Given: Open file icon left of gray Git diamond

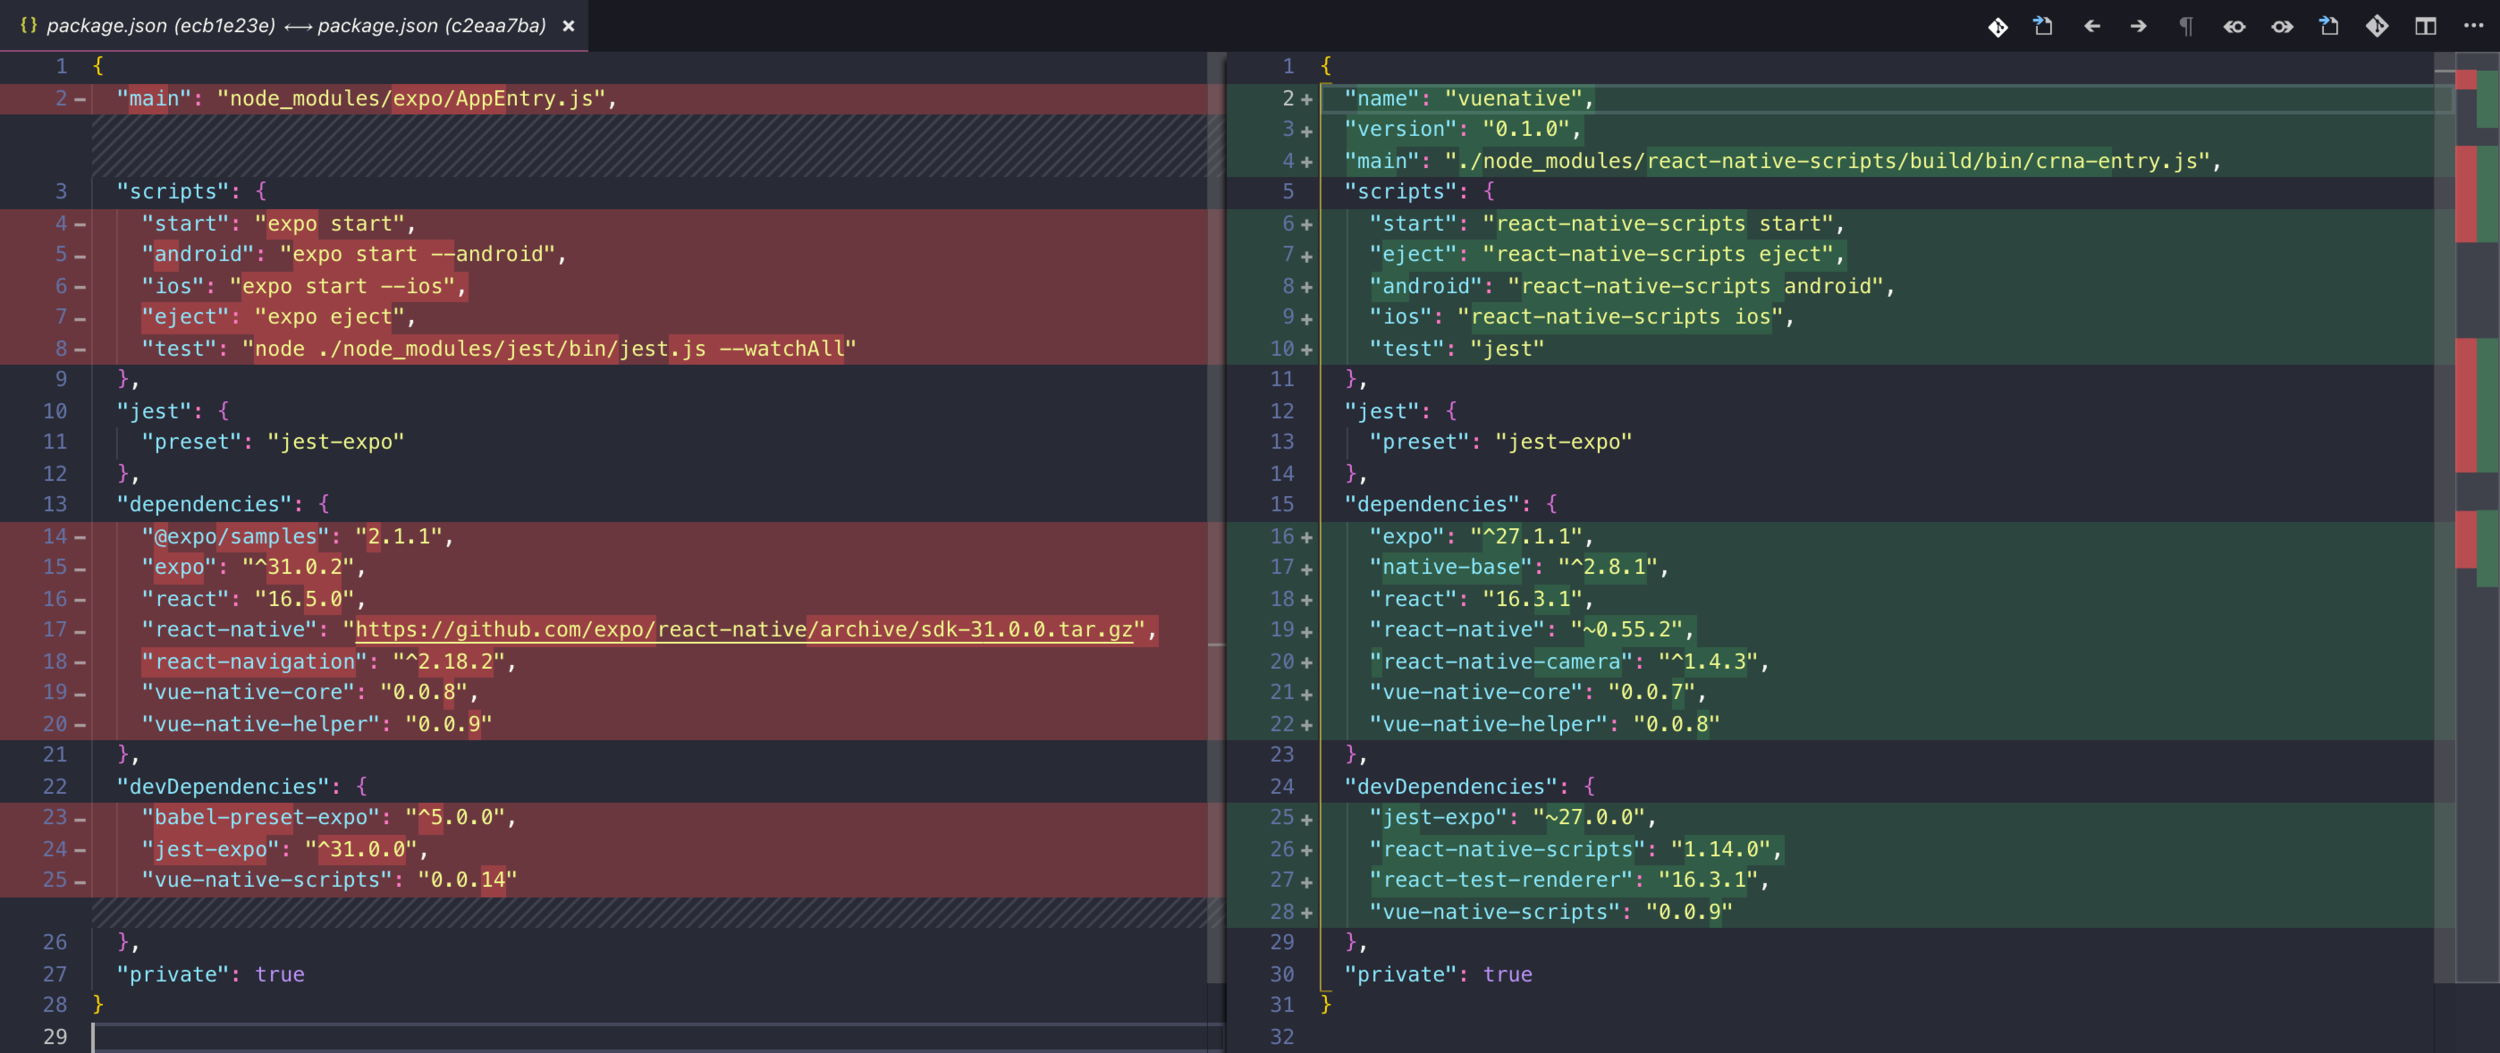Looking at the screenshot, I should click(x=2329, y=27).
